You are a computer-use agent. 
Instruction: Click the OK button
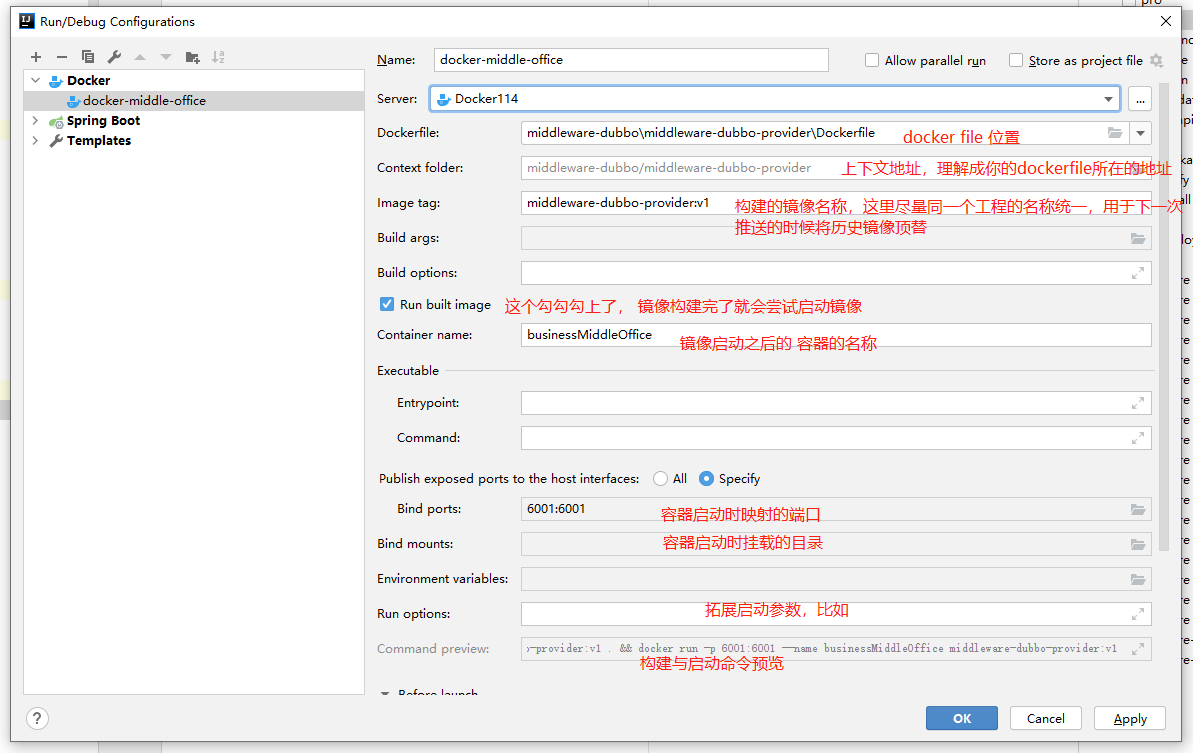tap(962, 718)
